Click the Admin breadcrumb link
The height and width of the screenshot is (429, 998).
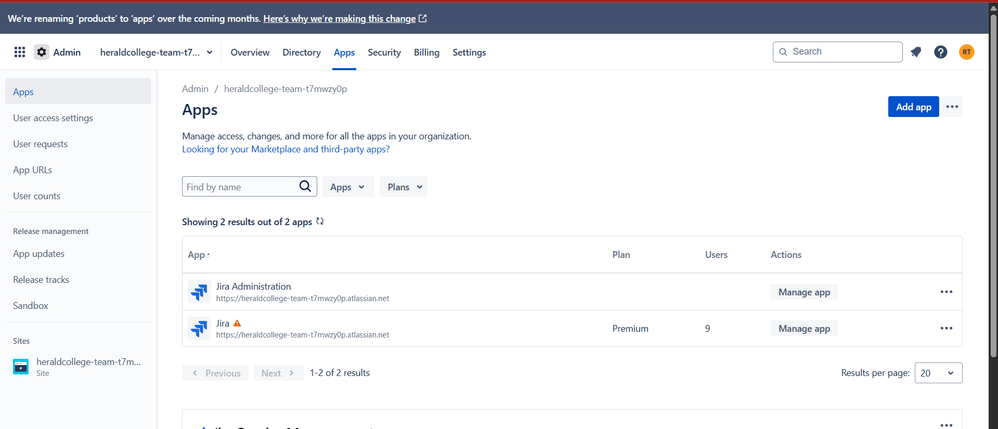(195, 89)
